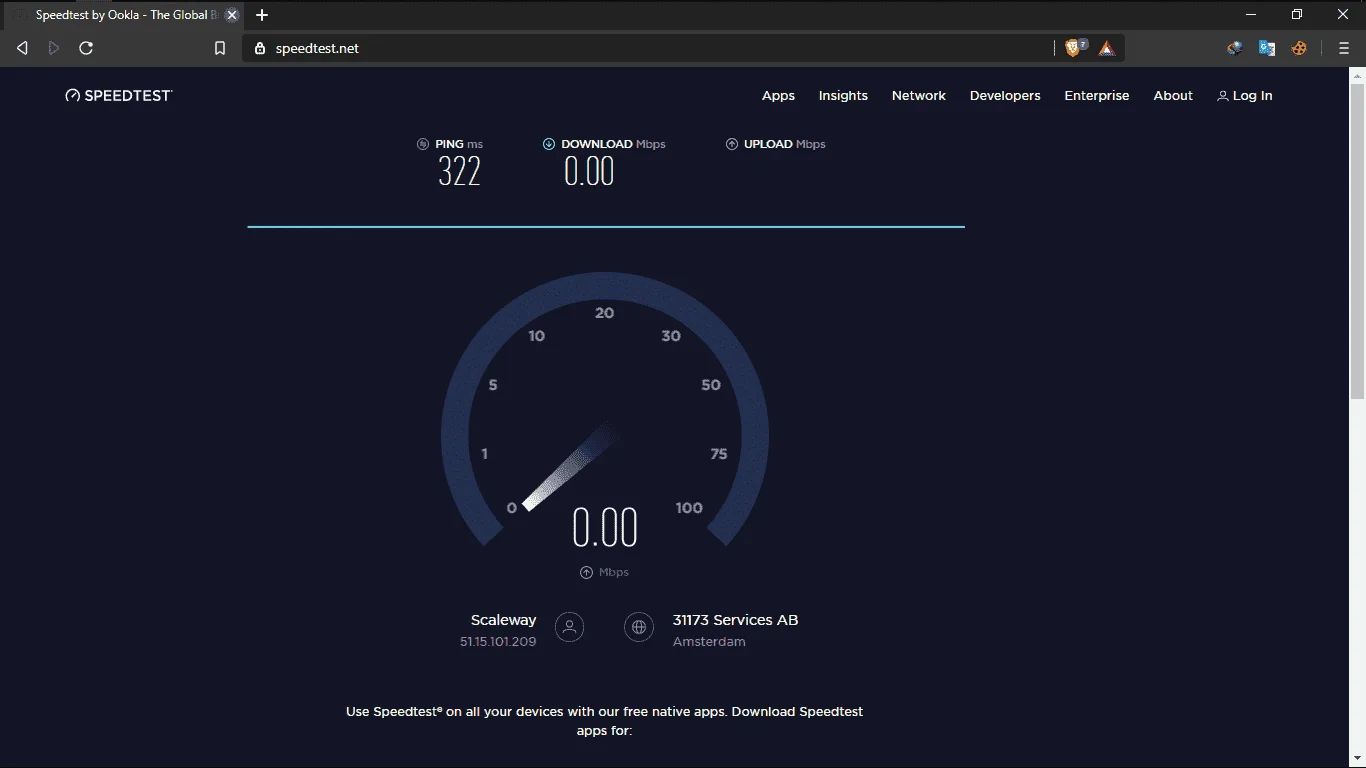Click the browser back button
Image resolution: width=1366 pixels, height=768 pixels.
[x=22, y=48]
